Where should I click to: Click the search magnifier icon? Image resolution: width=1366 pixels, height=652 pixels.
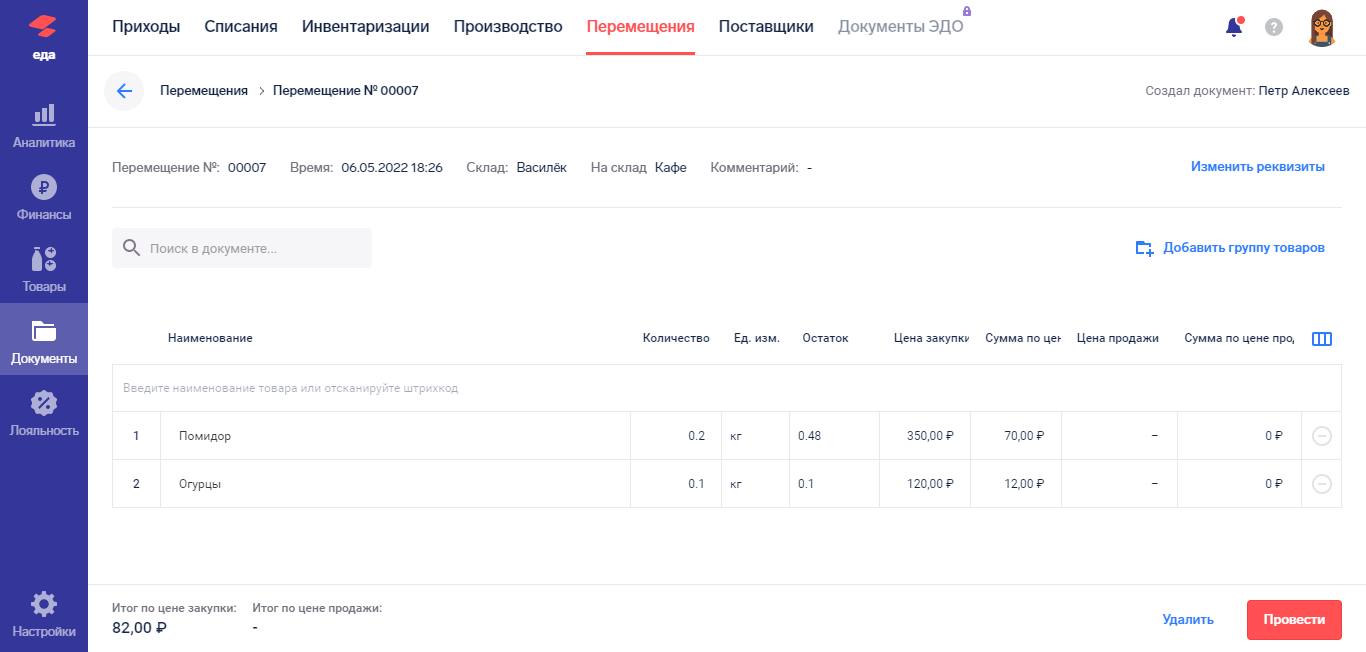coord(131,248)
